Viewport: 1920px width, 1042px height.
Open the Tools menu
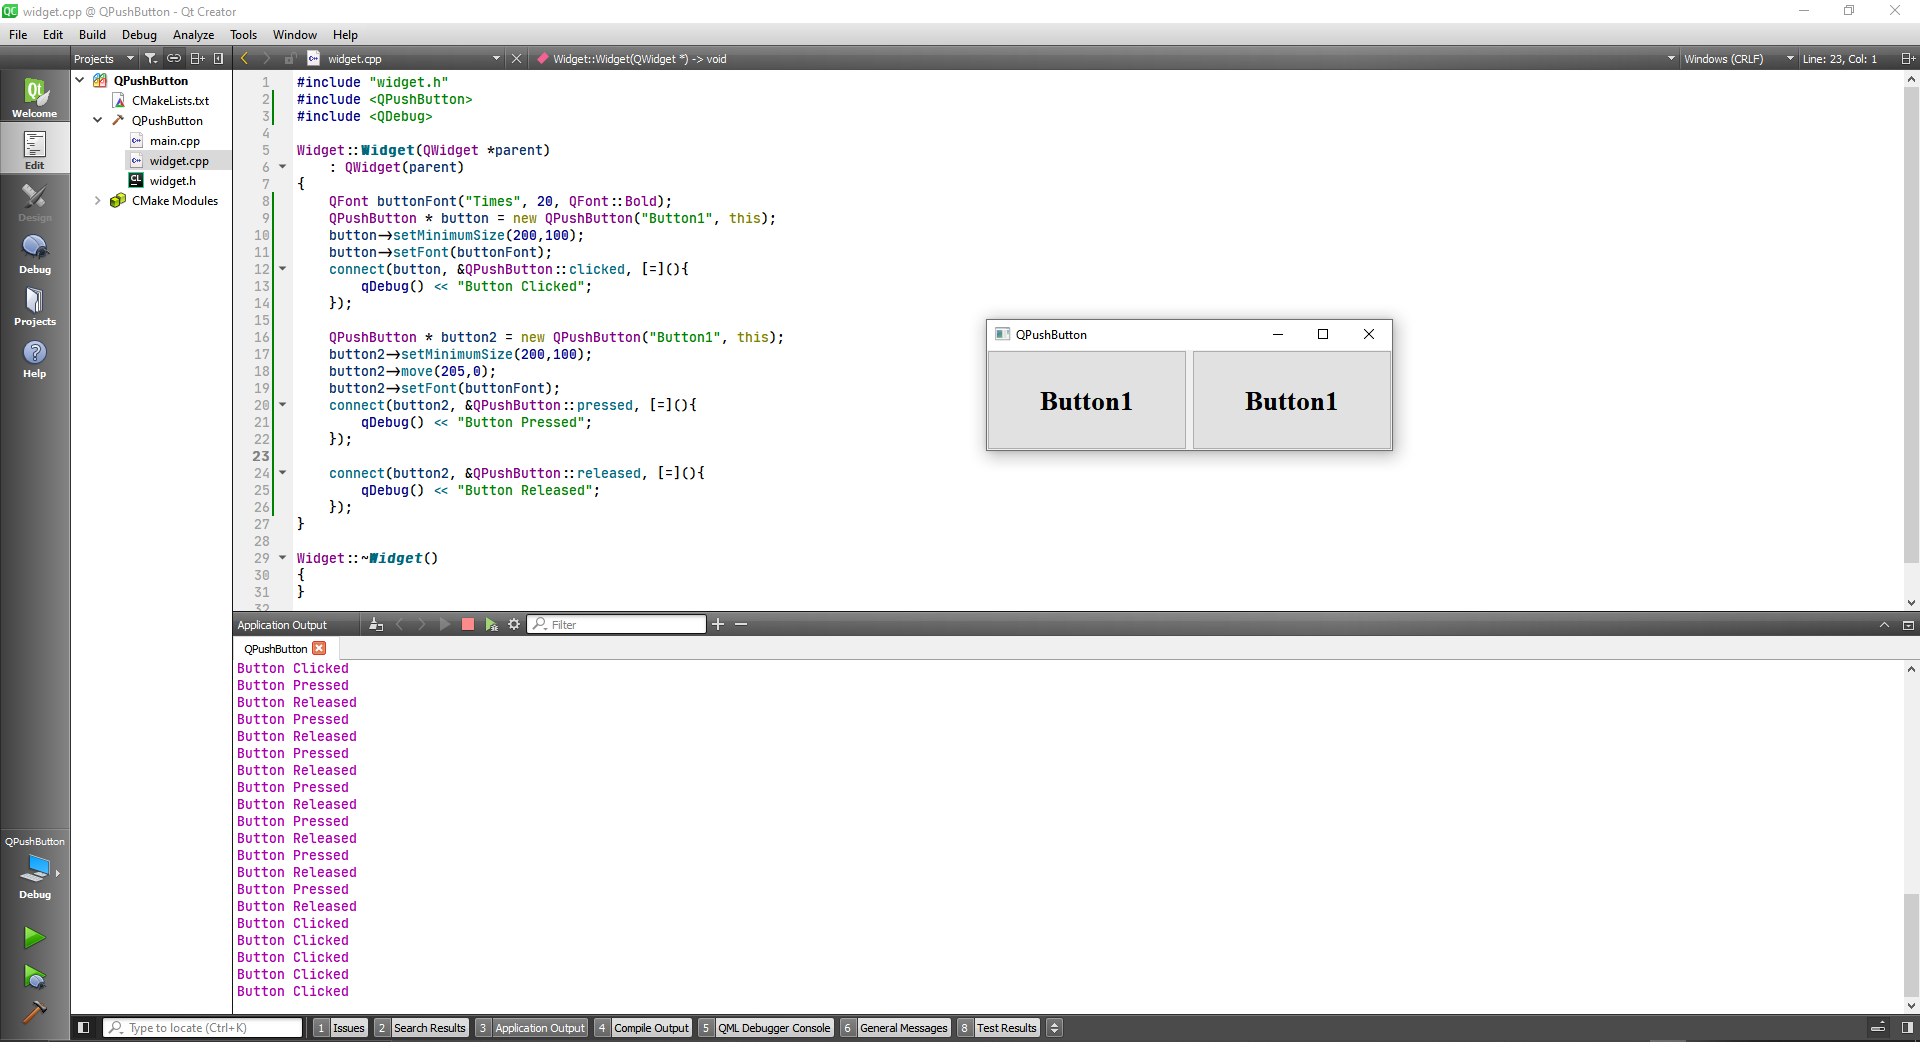coord(243,34)
